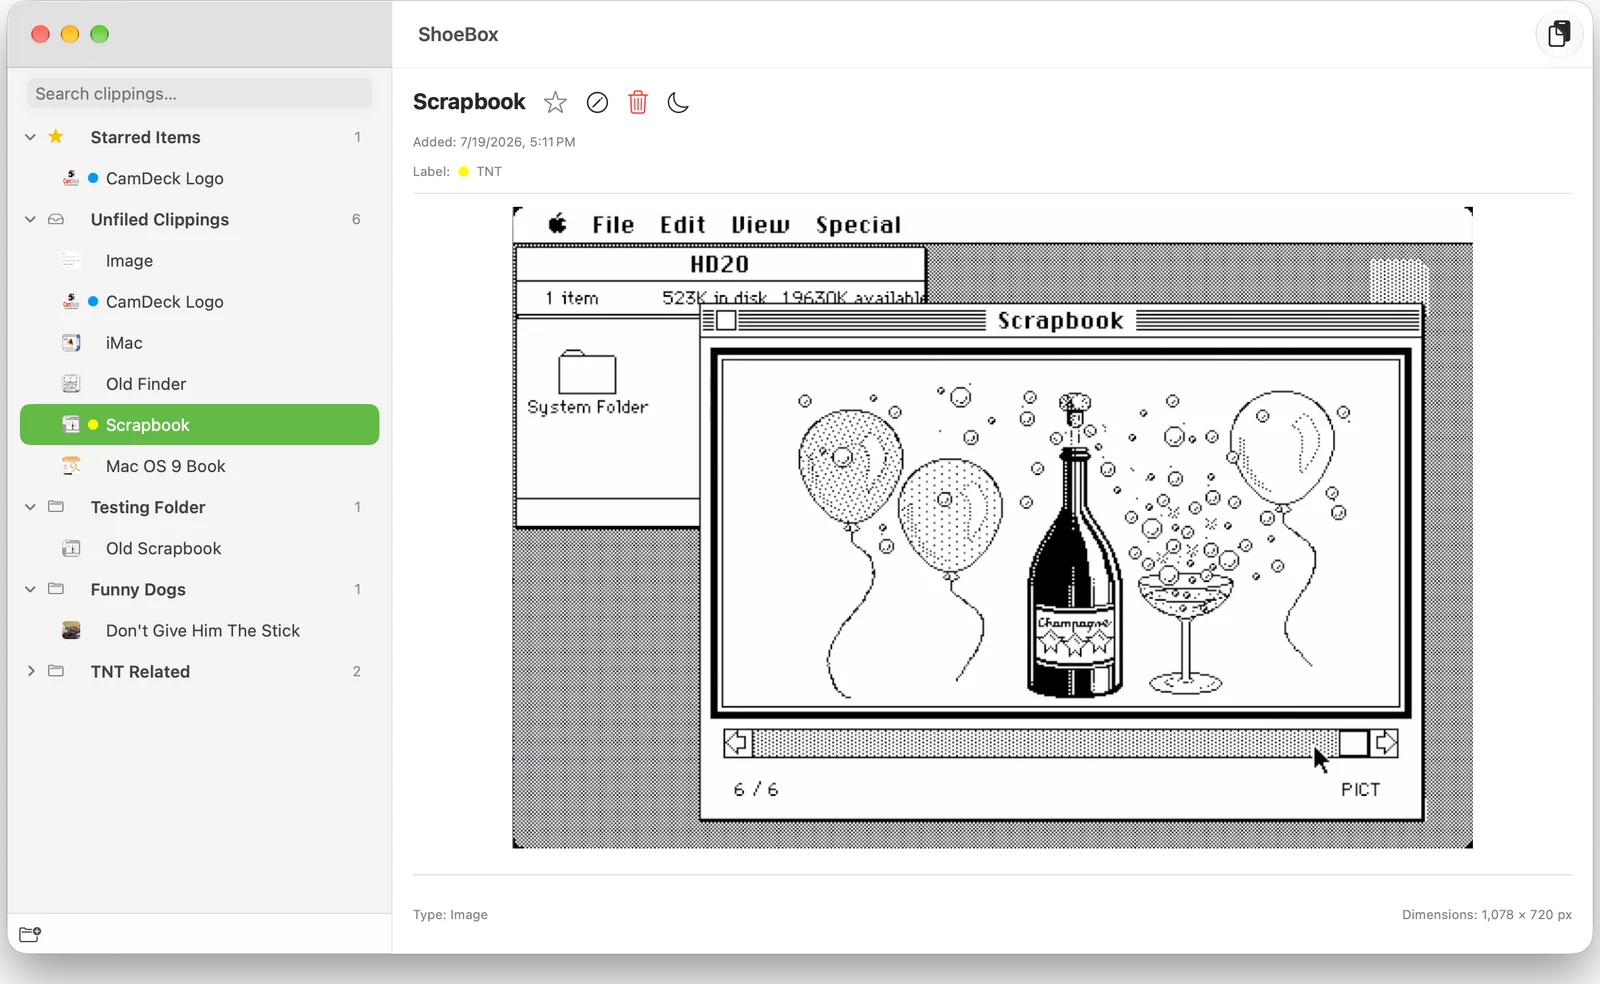Collapse the Starred Items section

tap(30, 137)
